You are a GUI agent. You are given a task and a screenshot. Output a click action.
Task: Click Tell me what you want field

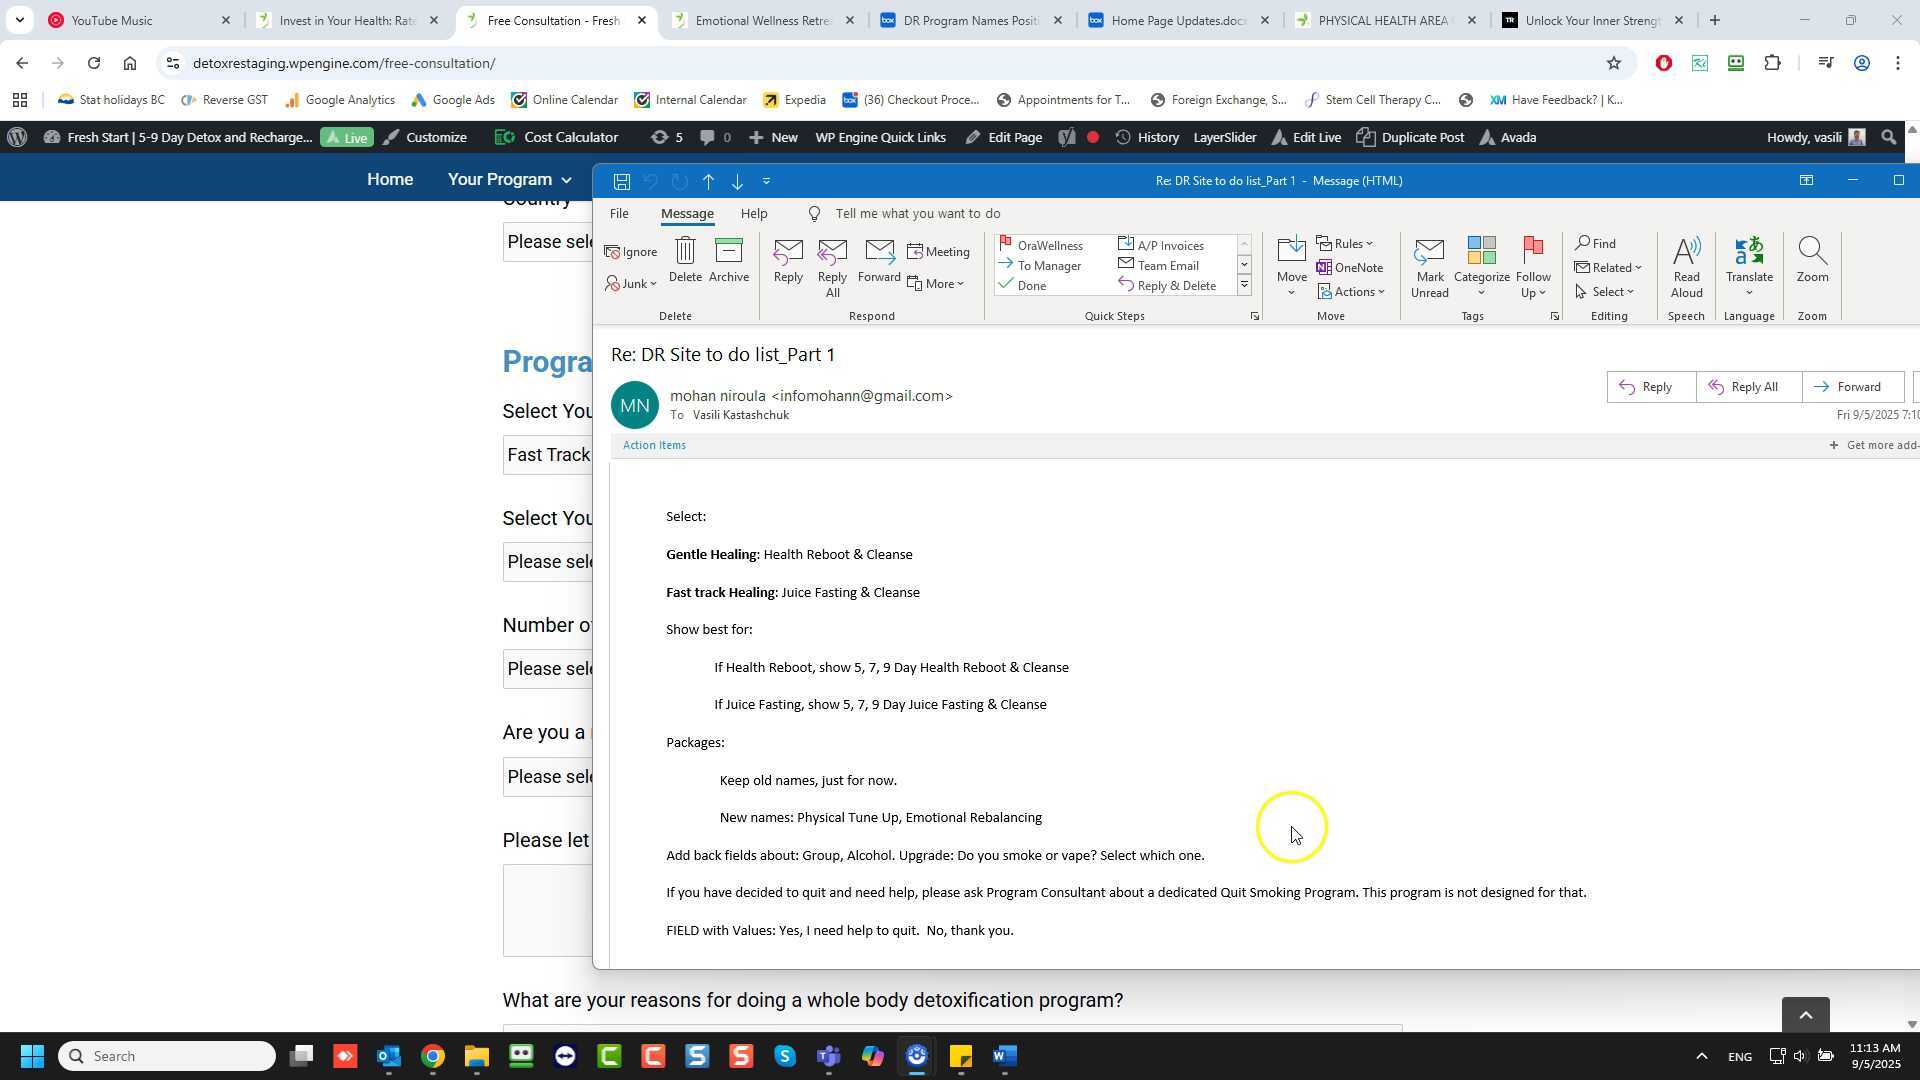point(917,214)
